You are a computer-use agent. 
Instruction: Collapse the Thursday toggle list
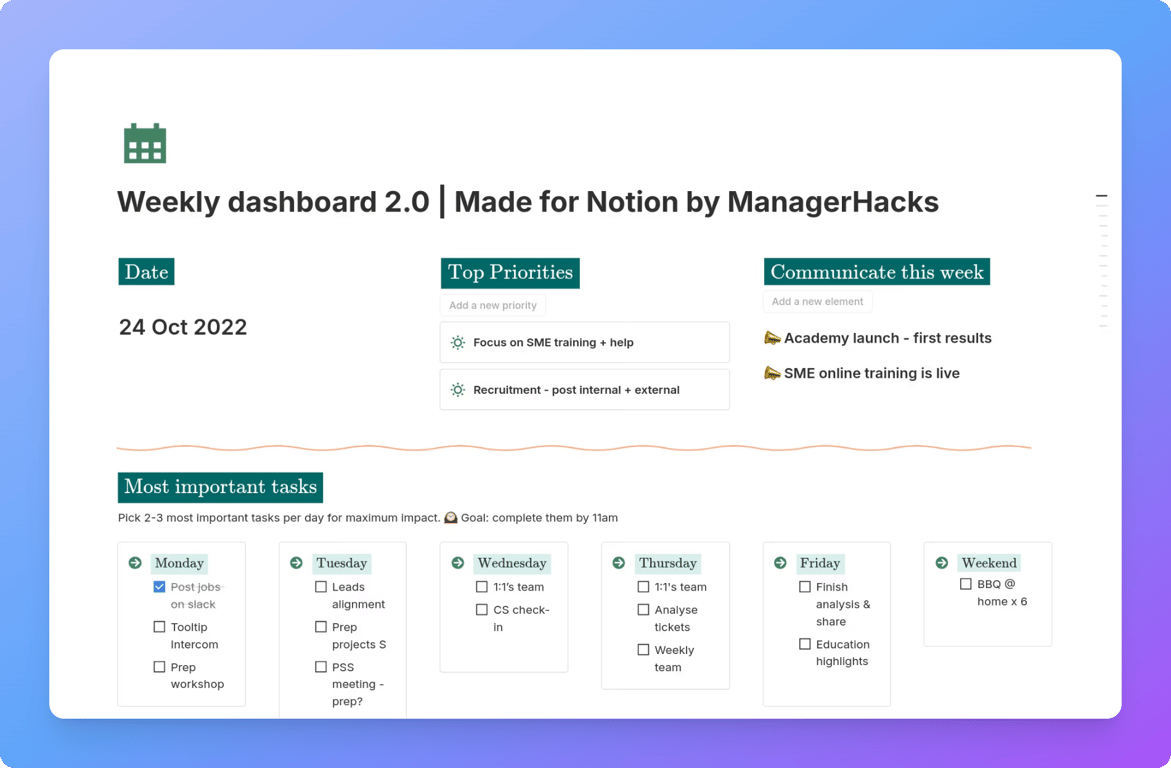tap(618, 563)
